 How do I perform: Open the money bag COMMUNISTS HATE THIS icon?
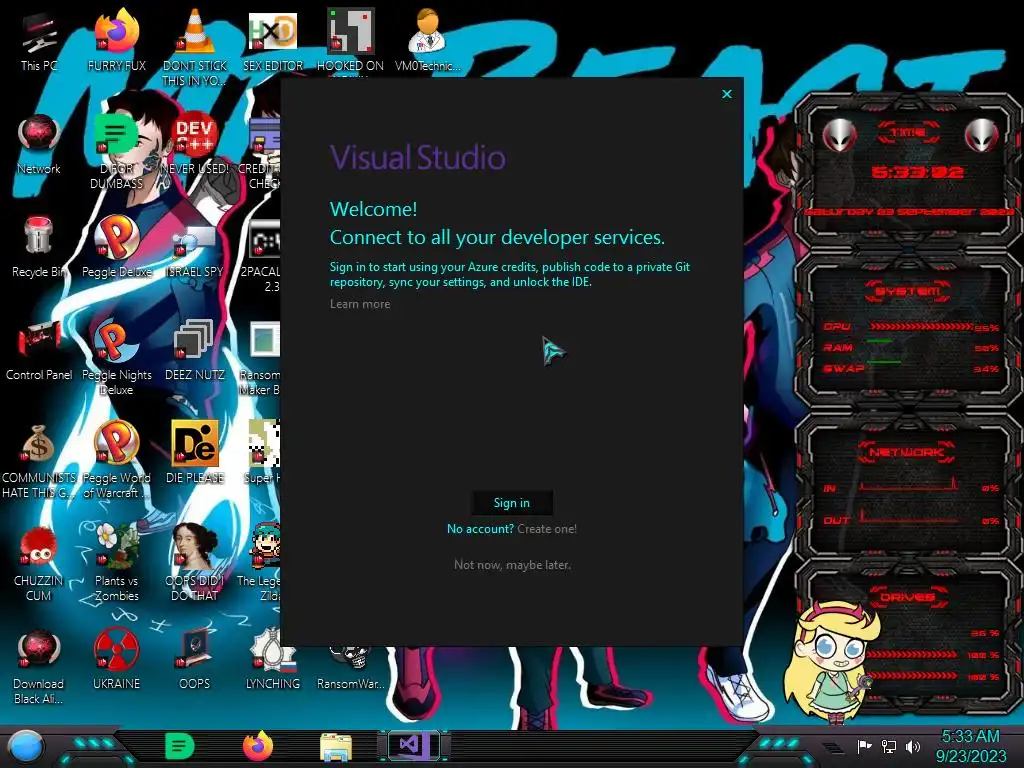(39, 461)
